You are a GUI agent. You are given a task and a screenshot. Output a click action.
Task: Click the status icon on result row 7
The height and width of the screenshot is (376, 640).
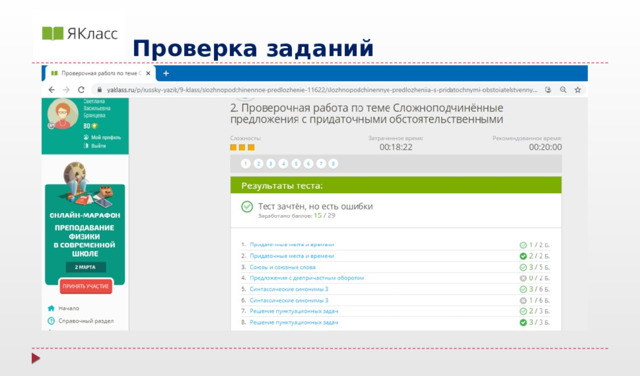523,311
